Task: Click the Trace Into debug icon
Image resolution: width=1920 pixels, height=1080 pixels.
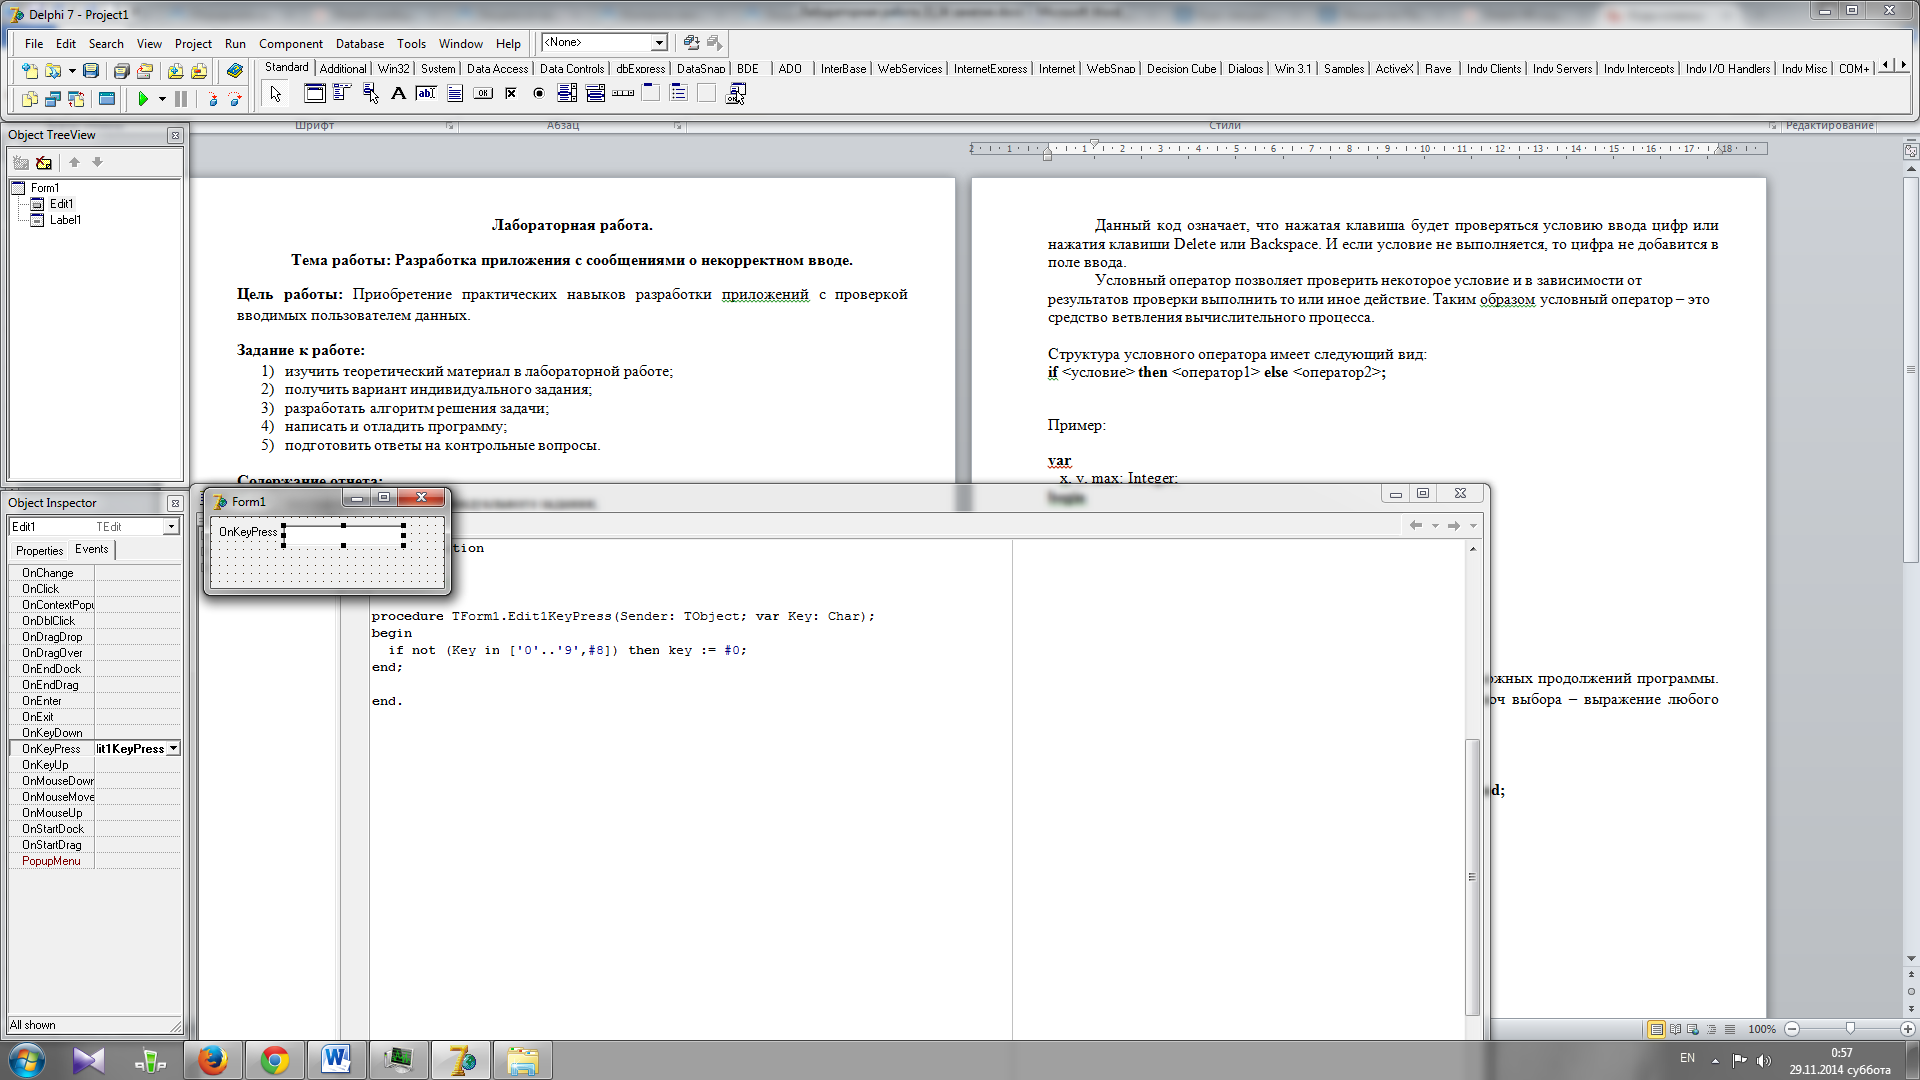Action: (x=212, y=99)
